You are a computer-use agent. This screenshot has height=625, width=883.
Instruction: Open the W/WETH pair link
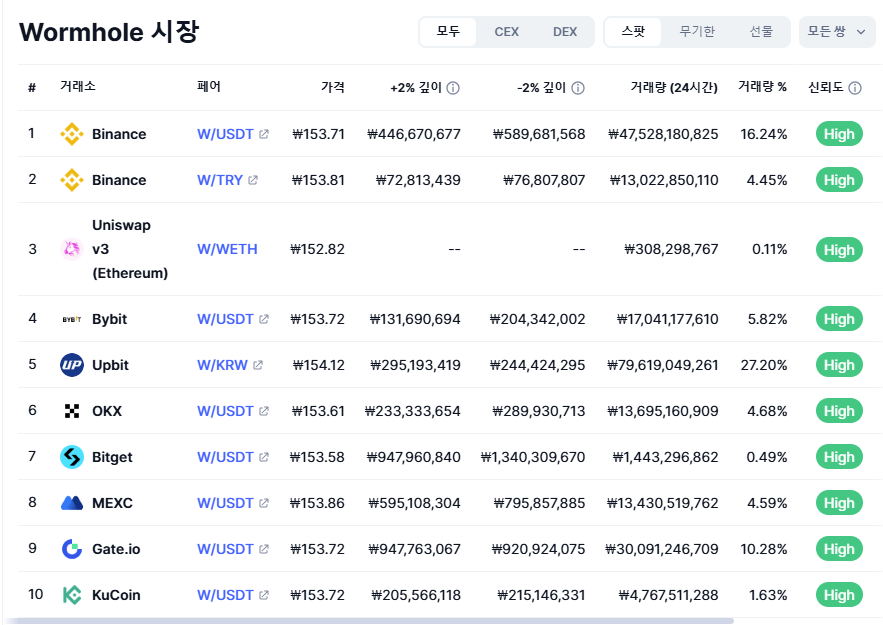click(x=227, y=249)
